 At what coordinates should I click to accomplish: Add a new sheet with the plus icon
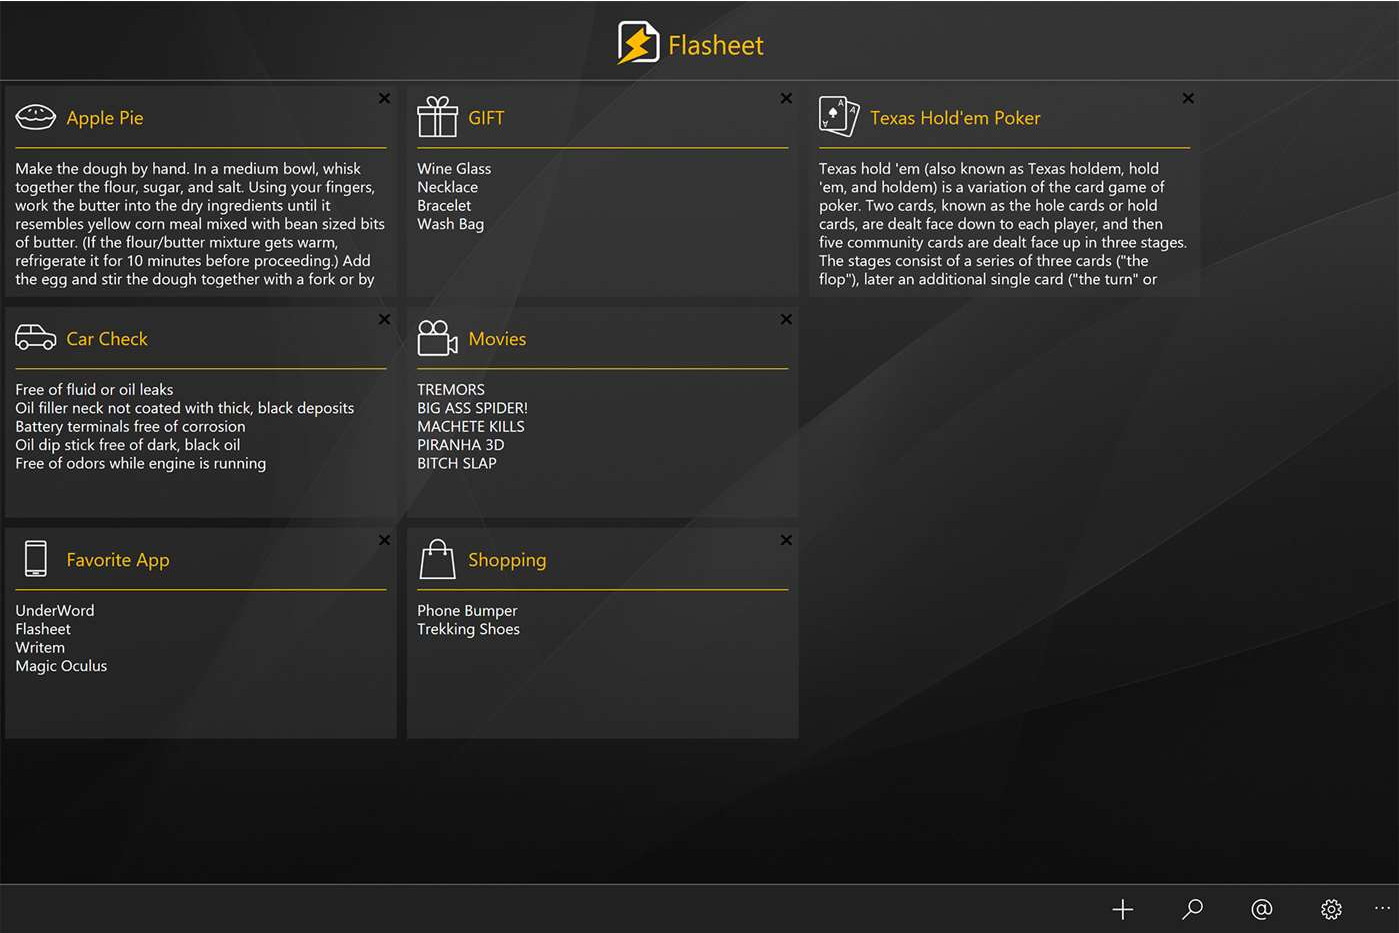coord(1122,909)
